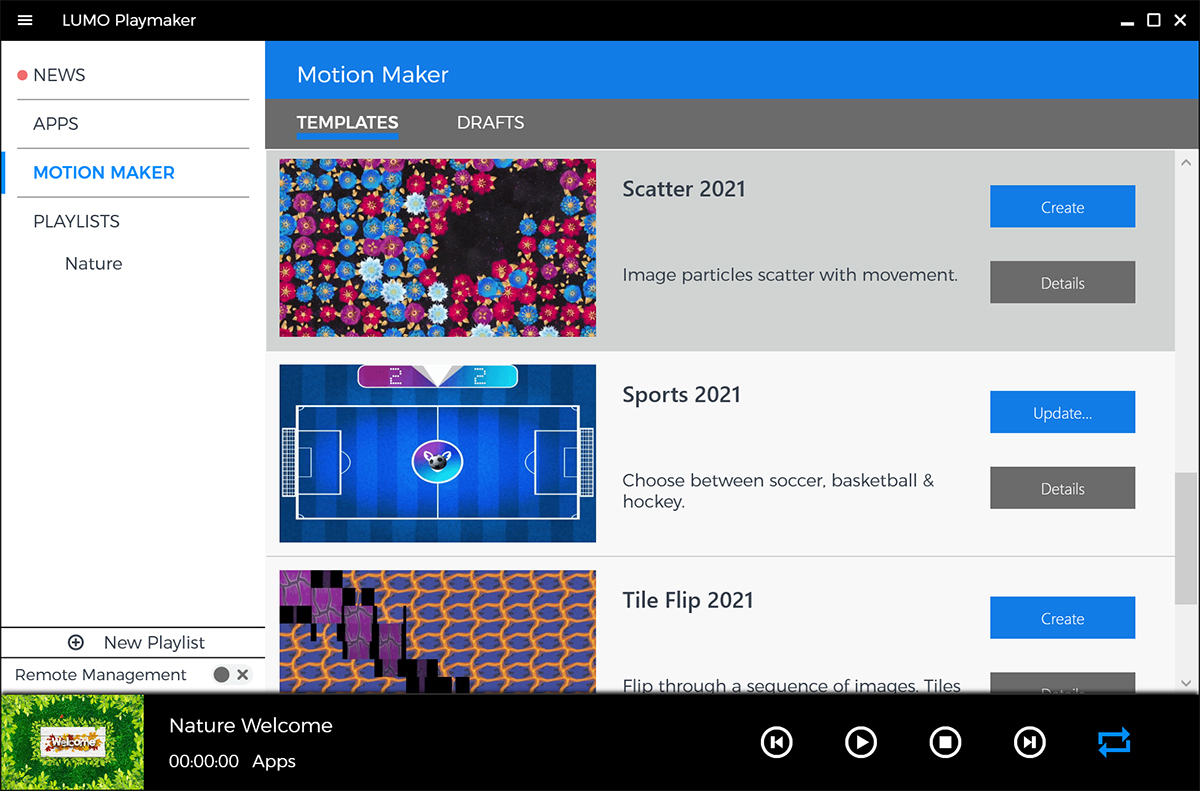Skip to the previous track
The width and height of the screenshot is (1200, 791).
click(776, 742)
